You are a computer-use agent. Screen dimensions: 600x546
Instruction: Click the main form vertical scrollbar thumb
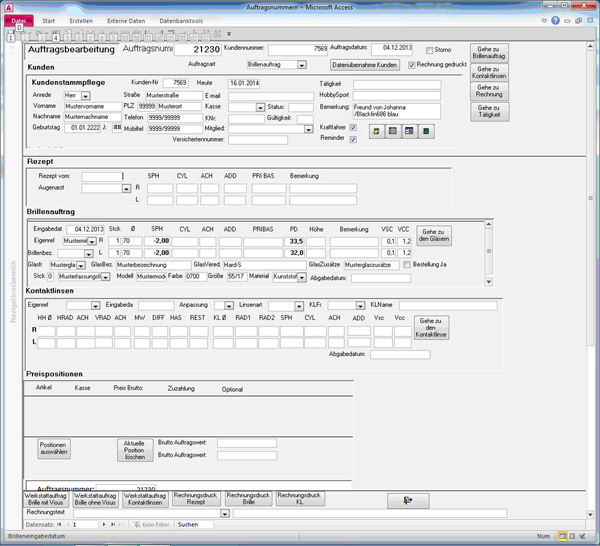(x=590, y=198)
